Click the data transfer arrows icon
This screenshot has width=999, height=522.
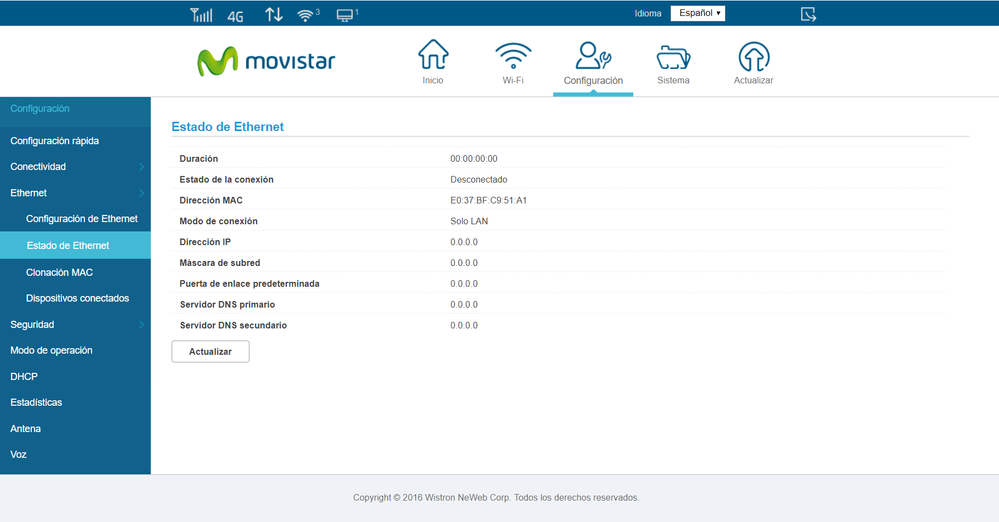pyautogui.click(x=273, y=15)
